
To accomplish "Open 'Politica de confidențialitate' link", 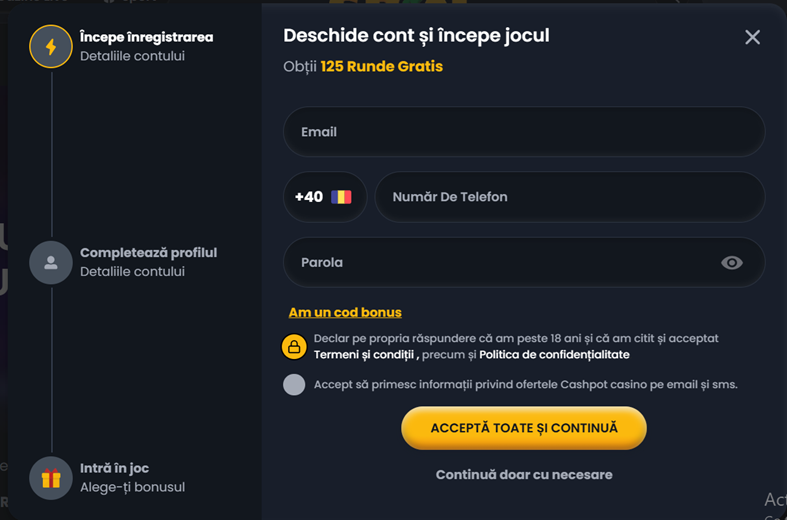I will coord(554,355).
